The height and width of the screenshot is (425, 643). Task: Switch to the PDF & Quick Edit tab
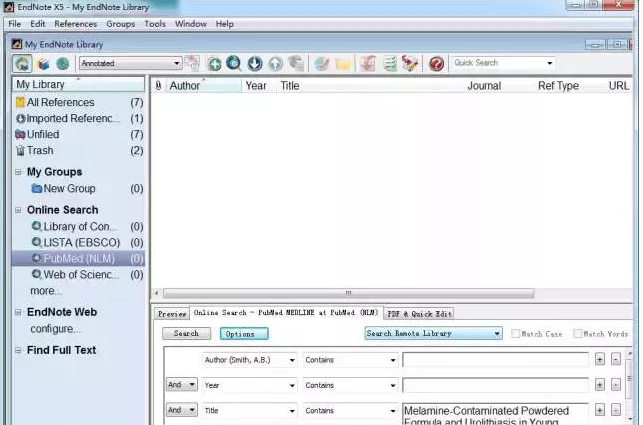tap(419, 314)
